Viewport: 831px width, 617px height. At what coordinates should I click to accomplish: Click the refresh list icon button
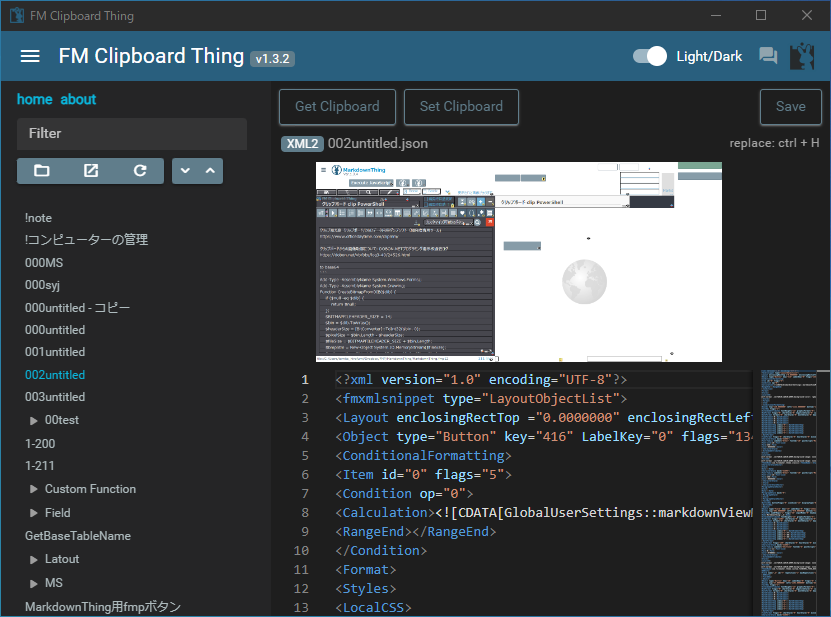(x=140, y=171)
